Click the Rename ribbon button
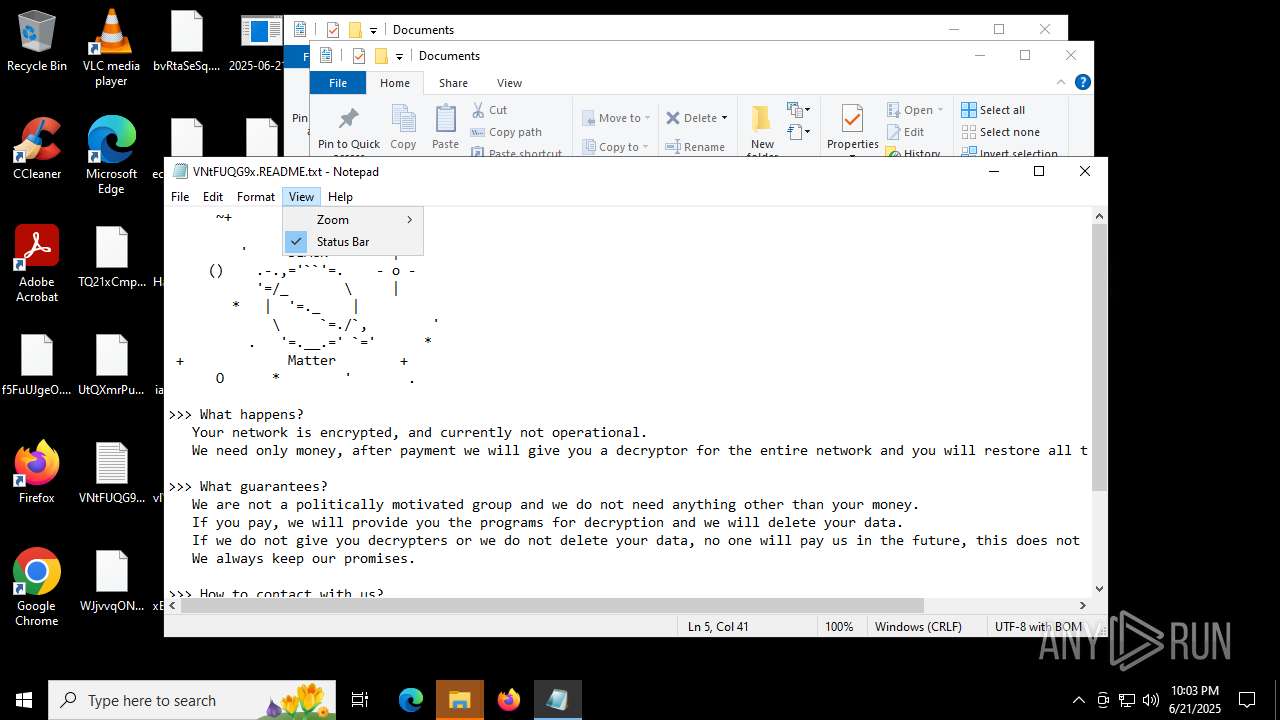1280x720 pixels. tap(695, 147)
